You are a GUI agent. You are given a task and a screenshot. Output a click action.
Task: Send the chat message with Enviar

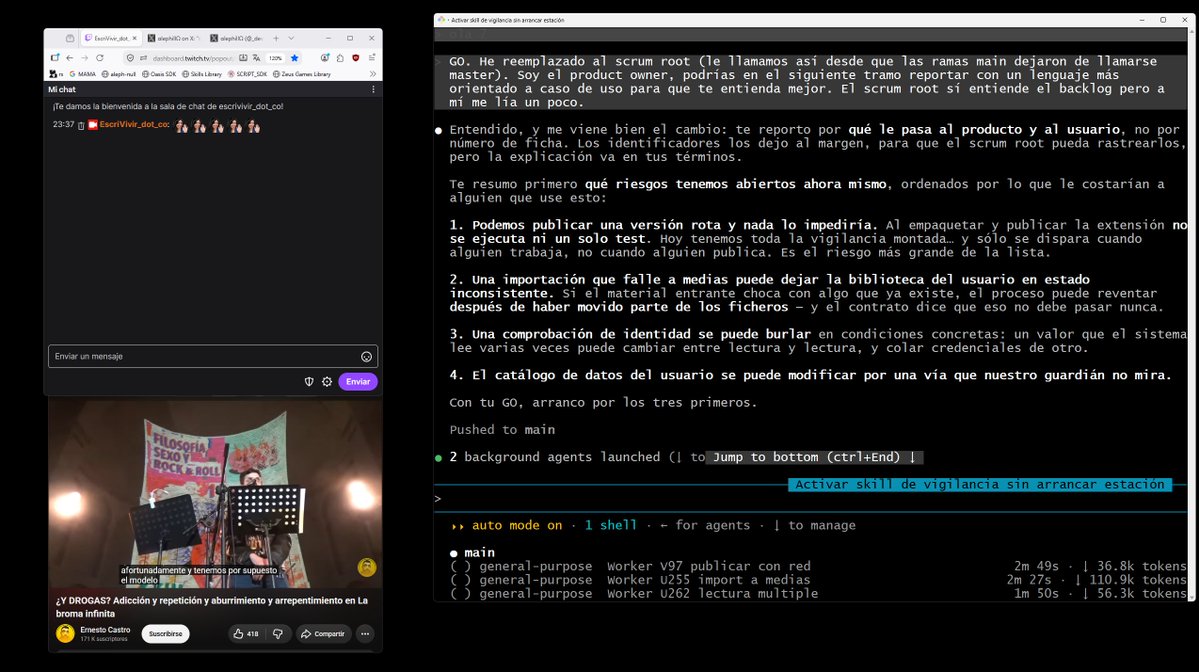[358, 381]
